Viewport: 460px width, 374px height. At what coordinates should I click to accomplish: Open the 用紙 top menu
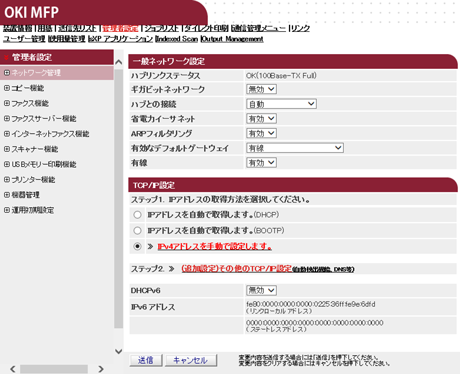tap(45, 28)
